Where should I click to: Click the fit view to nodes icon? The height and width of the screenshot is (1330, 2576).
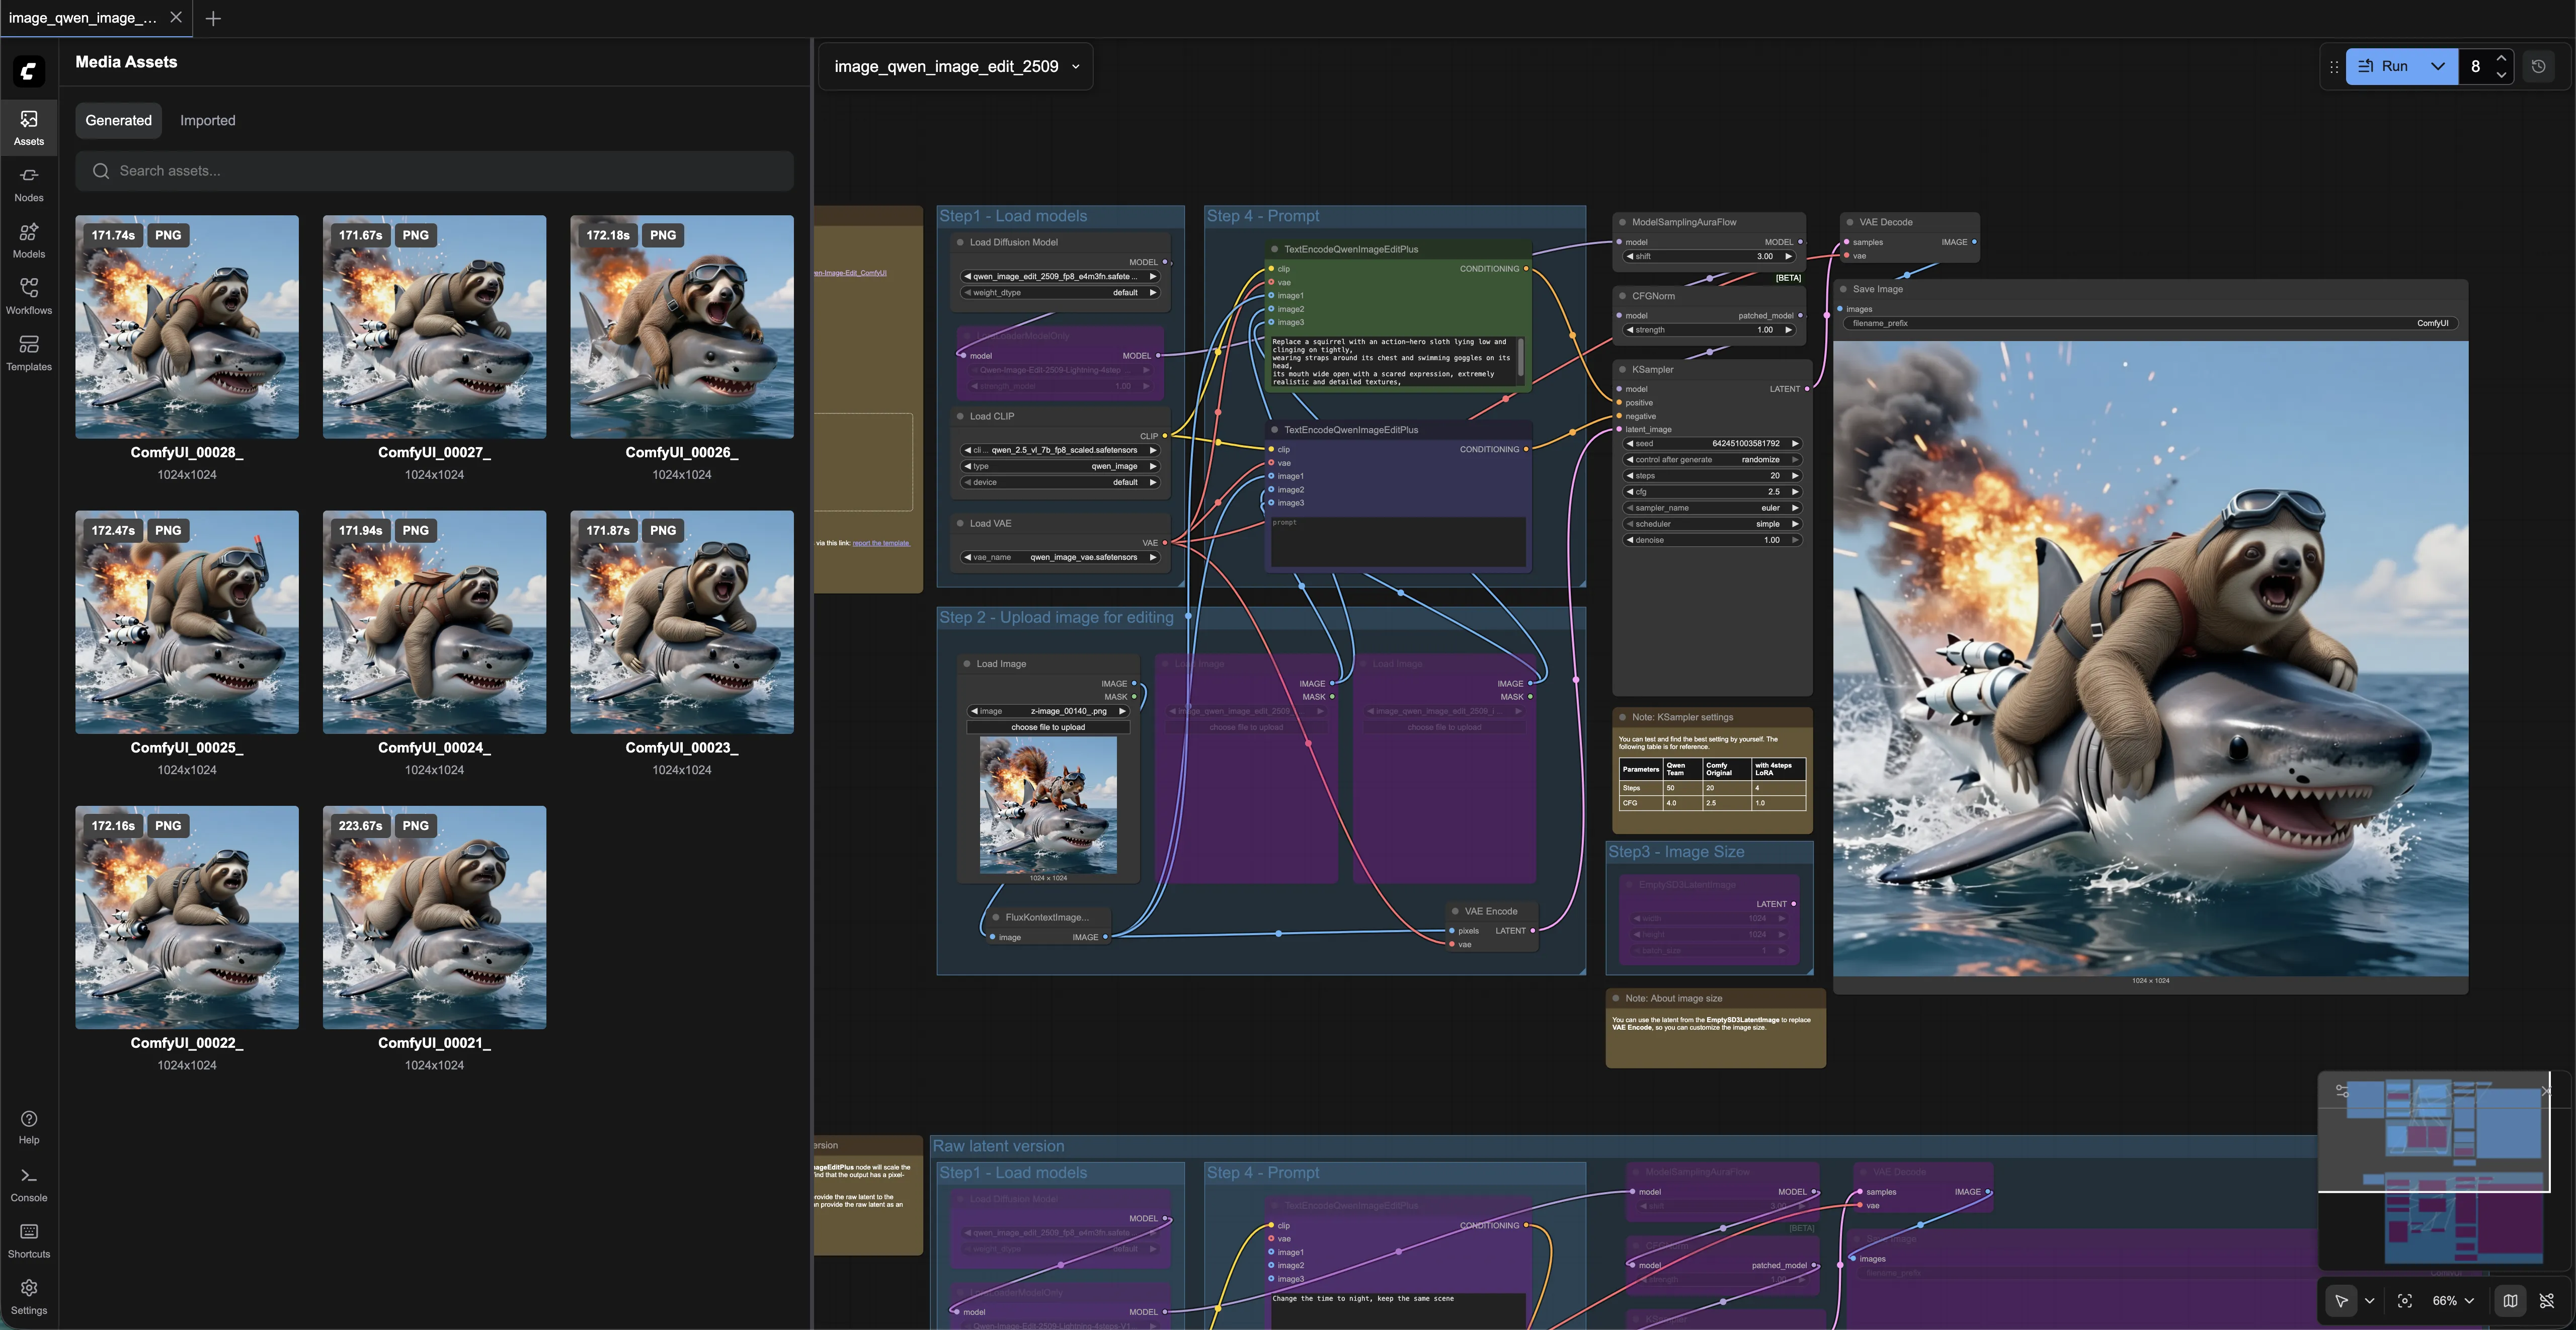tap(2404, 1300)
